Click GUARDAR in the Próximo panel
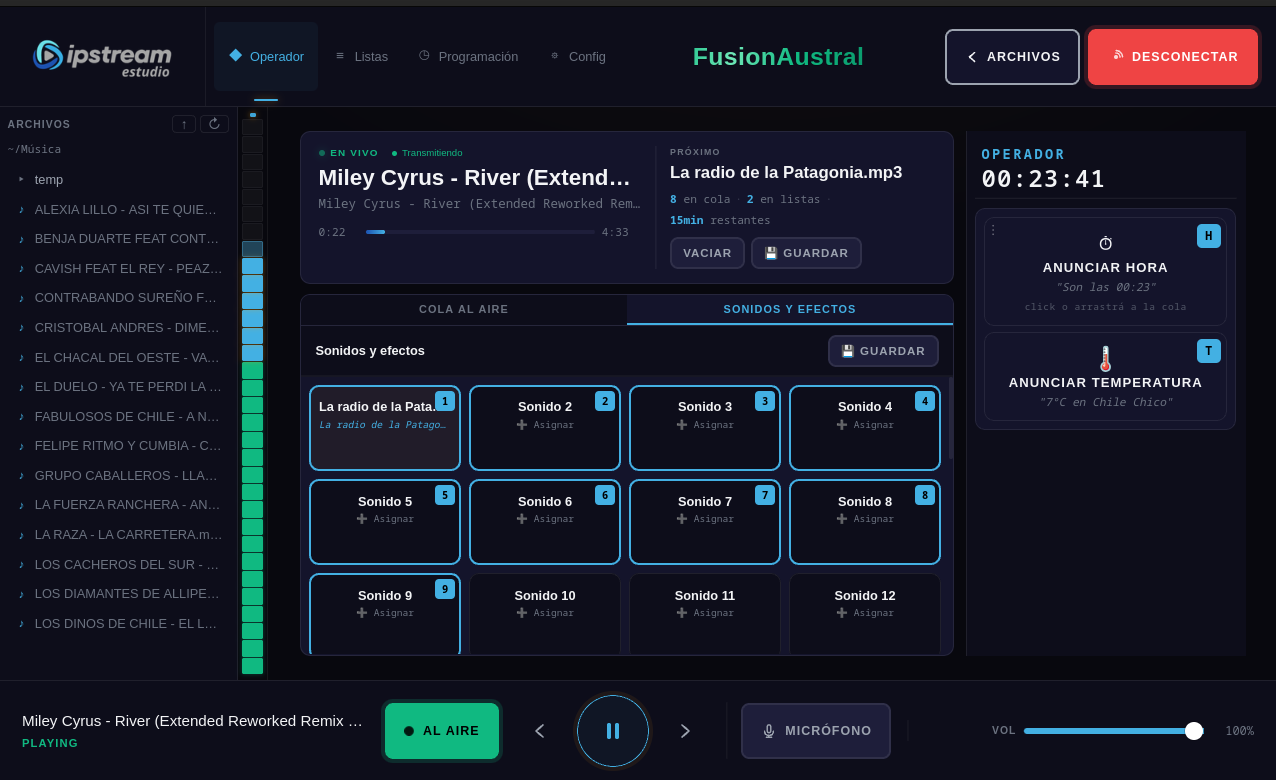This screenshot has height=780, width=1276. (x=806, y=253)
